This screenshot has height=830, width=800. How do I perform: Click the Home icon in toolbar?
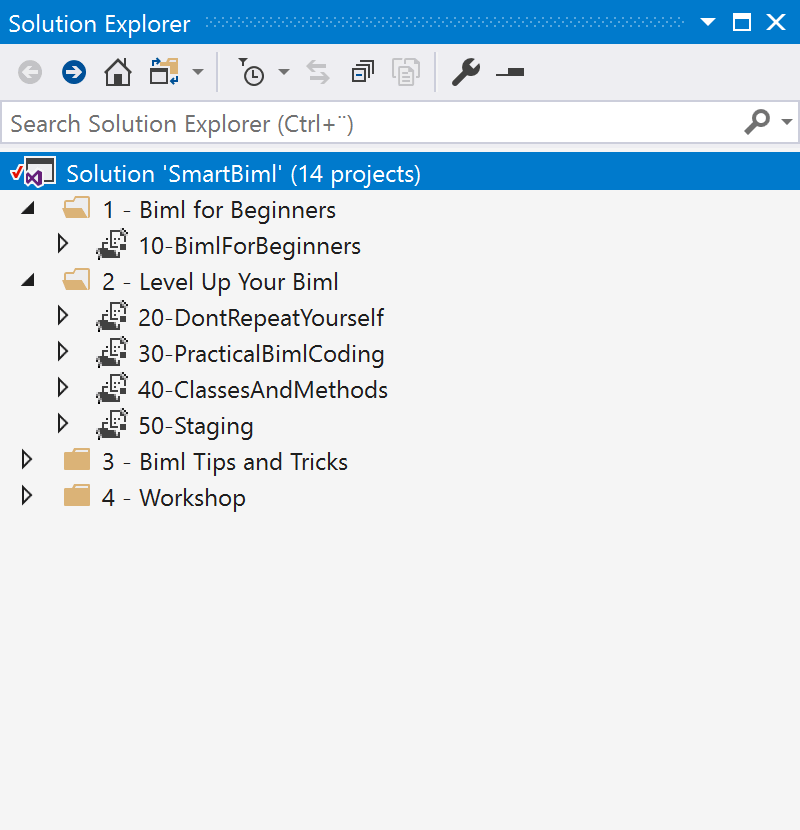118,72
